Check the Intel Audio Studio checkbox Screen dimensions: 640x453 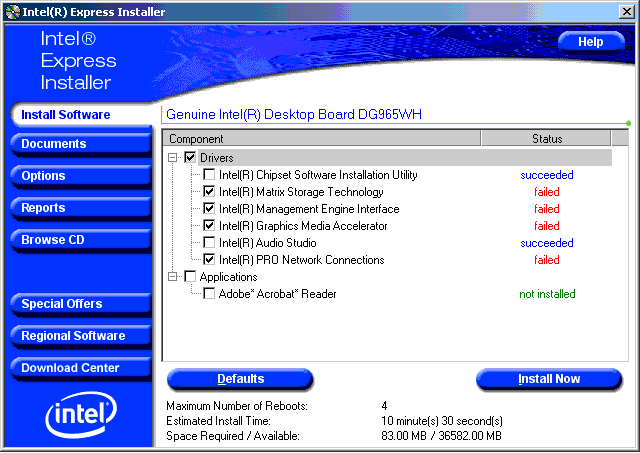(x=209, y=243)
